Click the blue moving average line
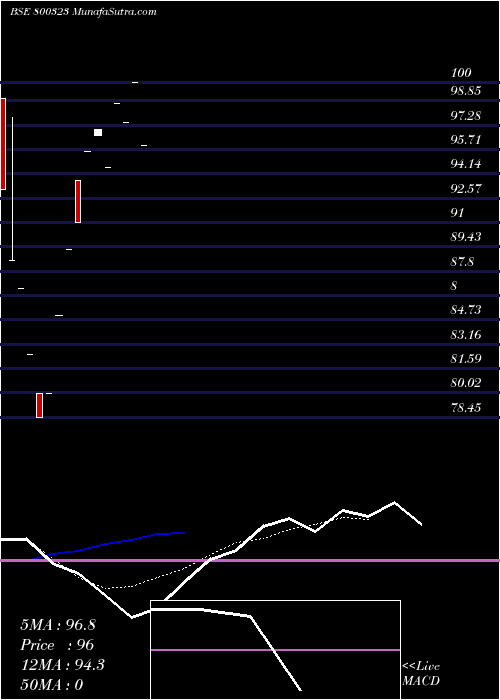Screen dimensions: 500x700 (108, 545)
